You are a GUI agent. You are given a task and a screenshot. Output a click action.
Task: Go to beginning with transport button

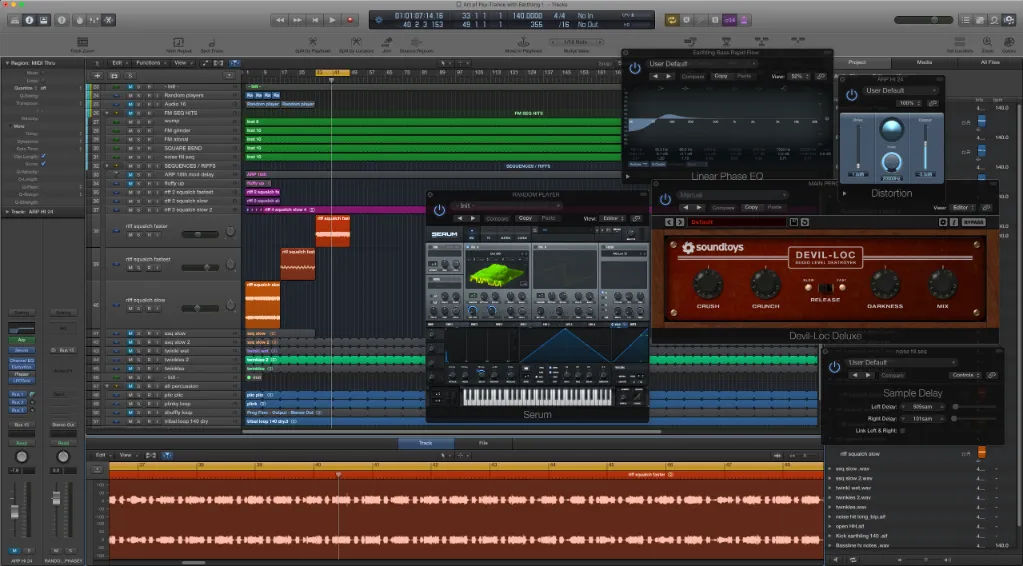315,20
